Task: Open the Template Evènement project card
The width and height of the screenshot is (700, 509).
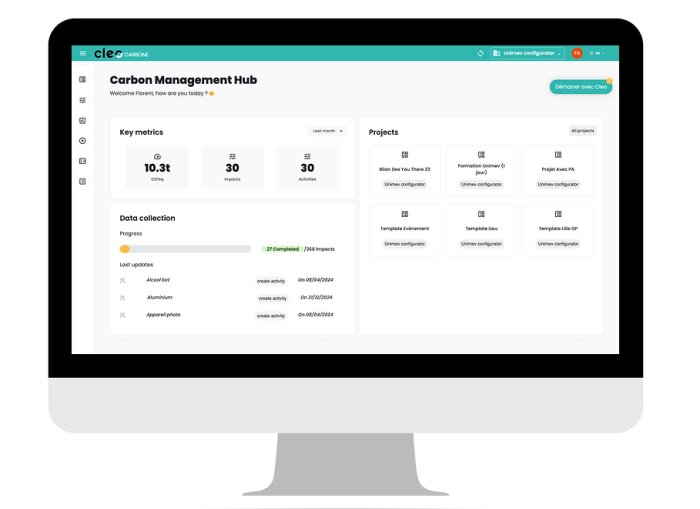Action: coord(405,229)
